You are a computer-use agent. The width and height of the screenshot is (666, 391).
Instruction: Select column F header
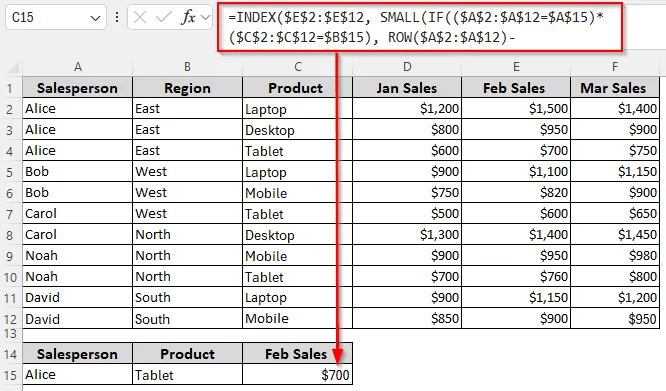615,67
